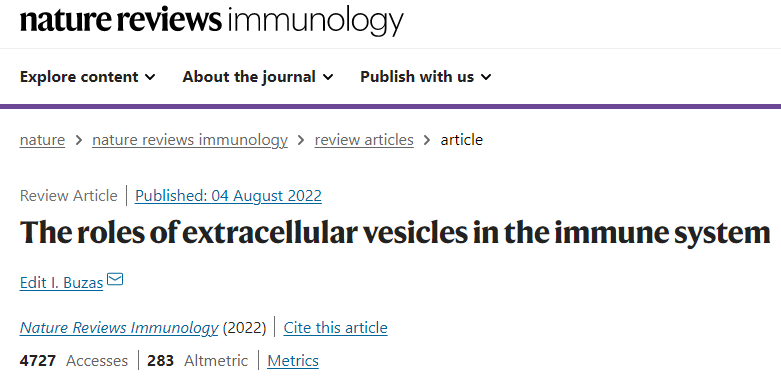This screenshot has width=781, height=376.
Task: Click the email envelope icon beside Edit I. Buzas
Action: 115,280
